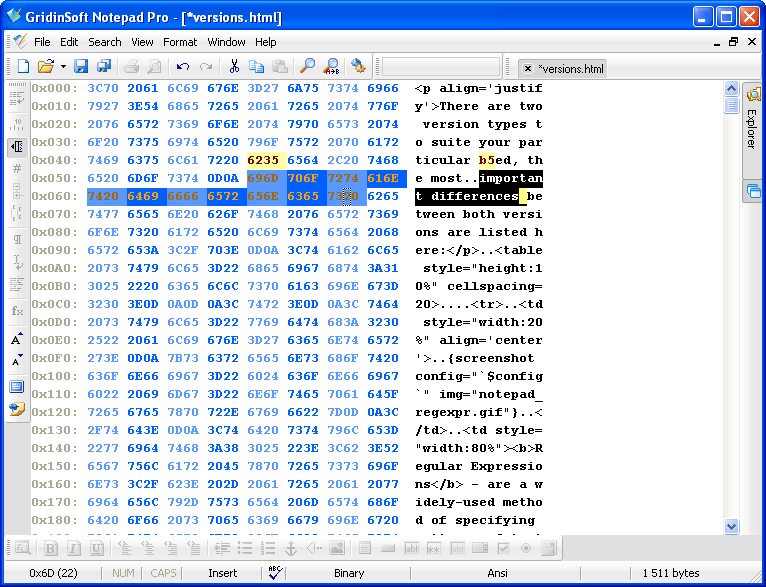The width and height of the screenshot is (766, 587).
Task: Click the insert image icon in bottom toolbar
Action: pos(337,548)
